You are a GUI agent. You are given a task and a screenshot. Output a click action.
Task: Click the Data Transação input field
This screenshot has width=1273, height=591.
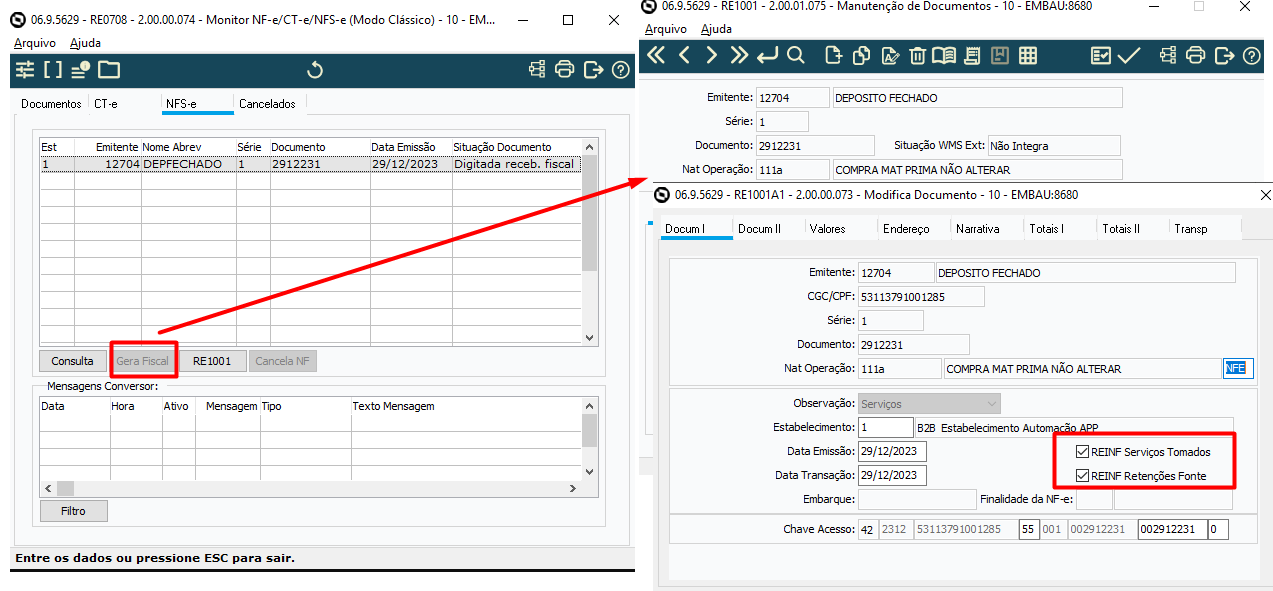point(892,476)
